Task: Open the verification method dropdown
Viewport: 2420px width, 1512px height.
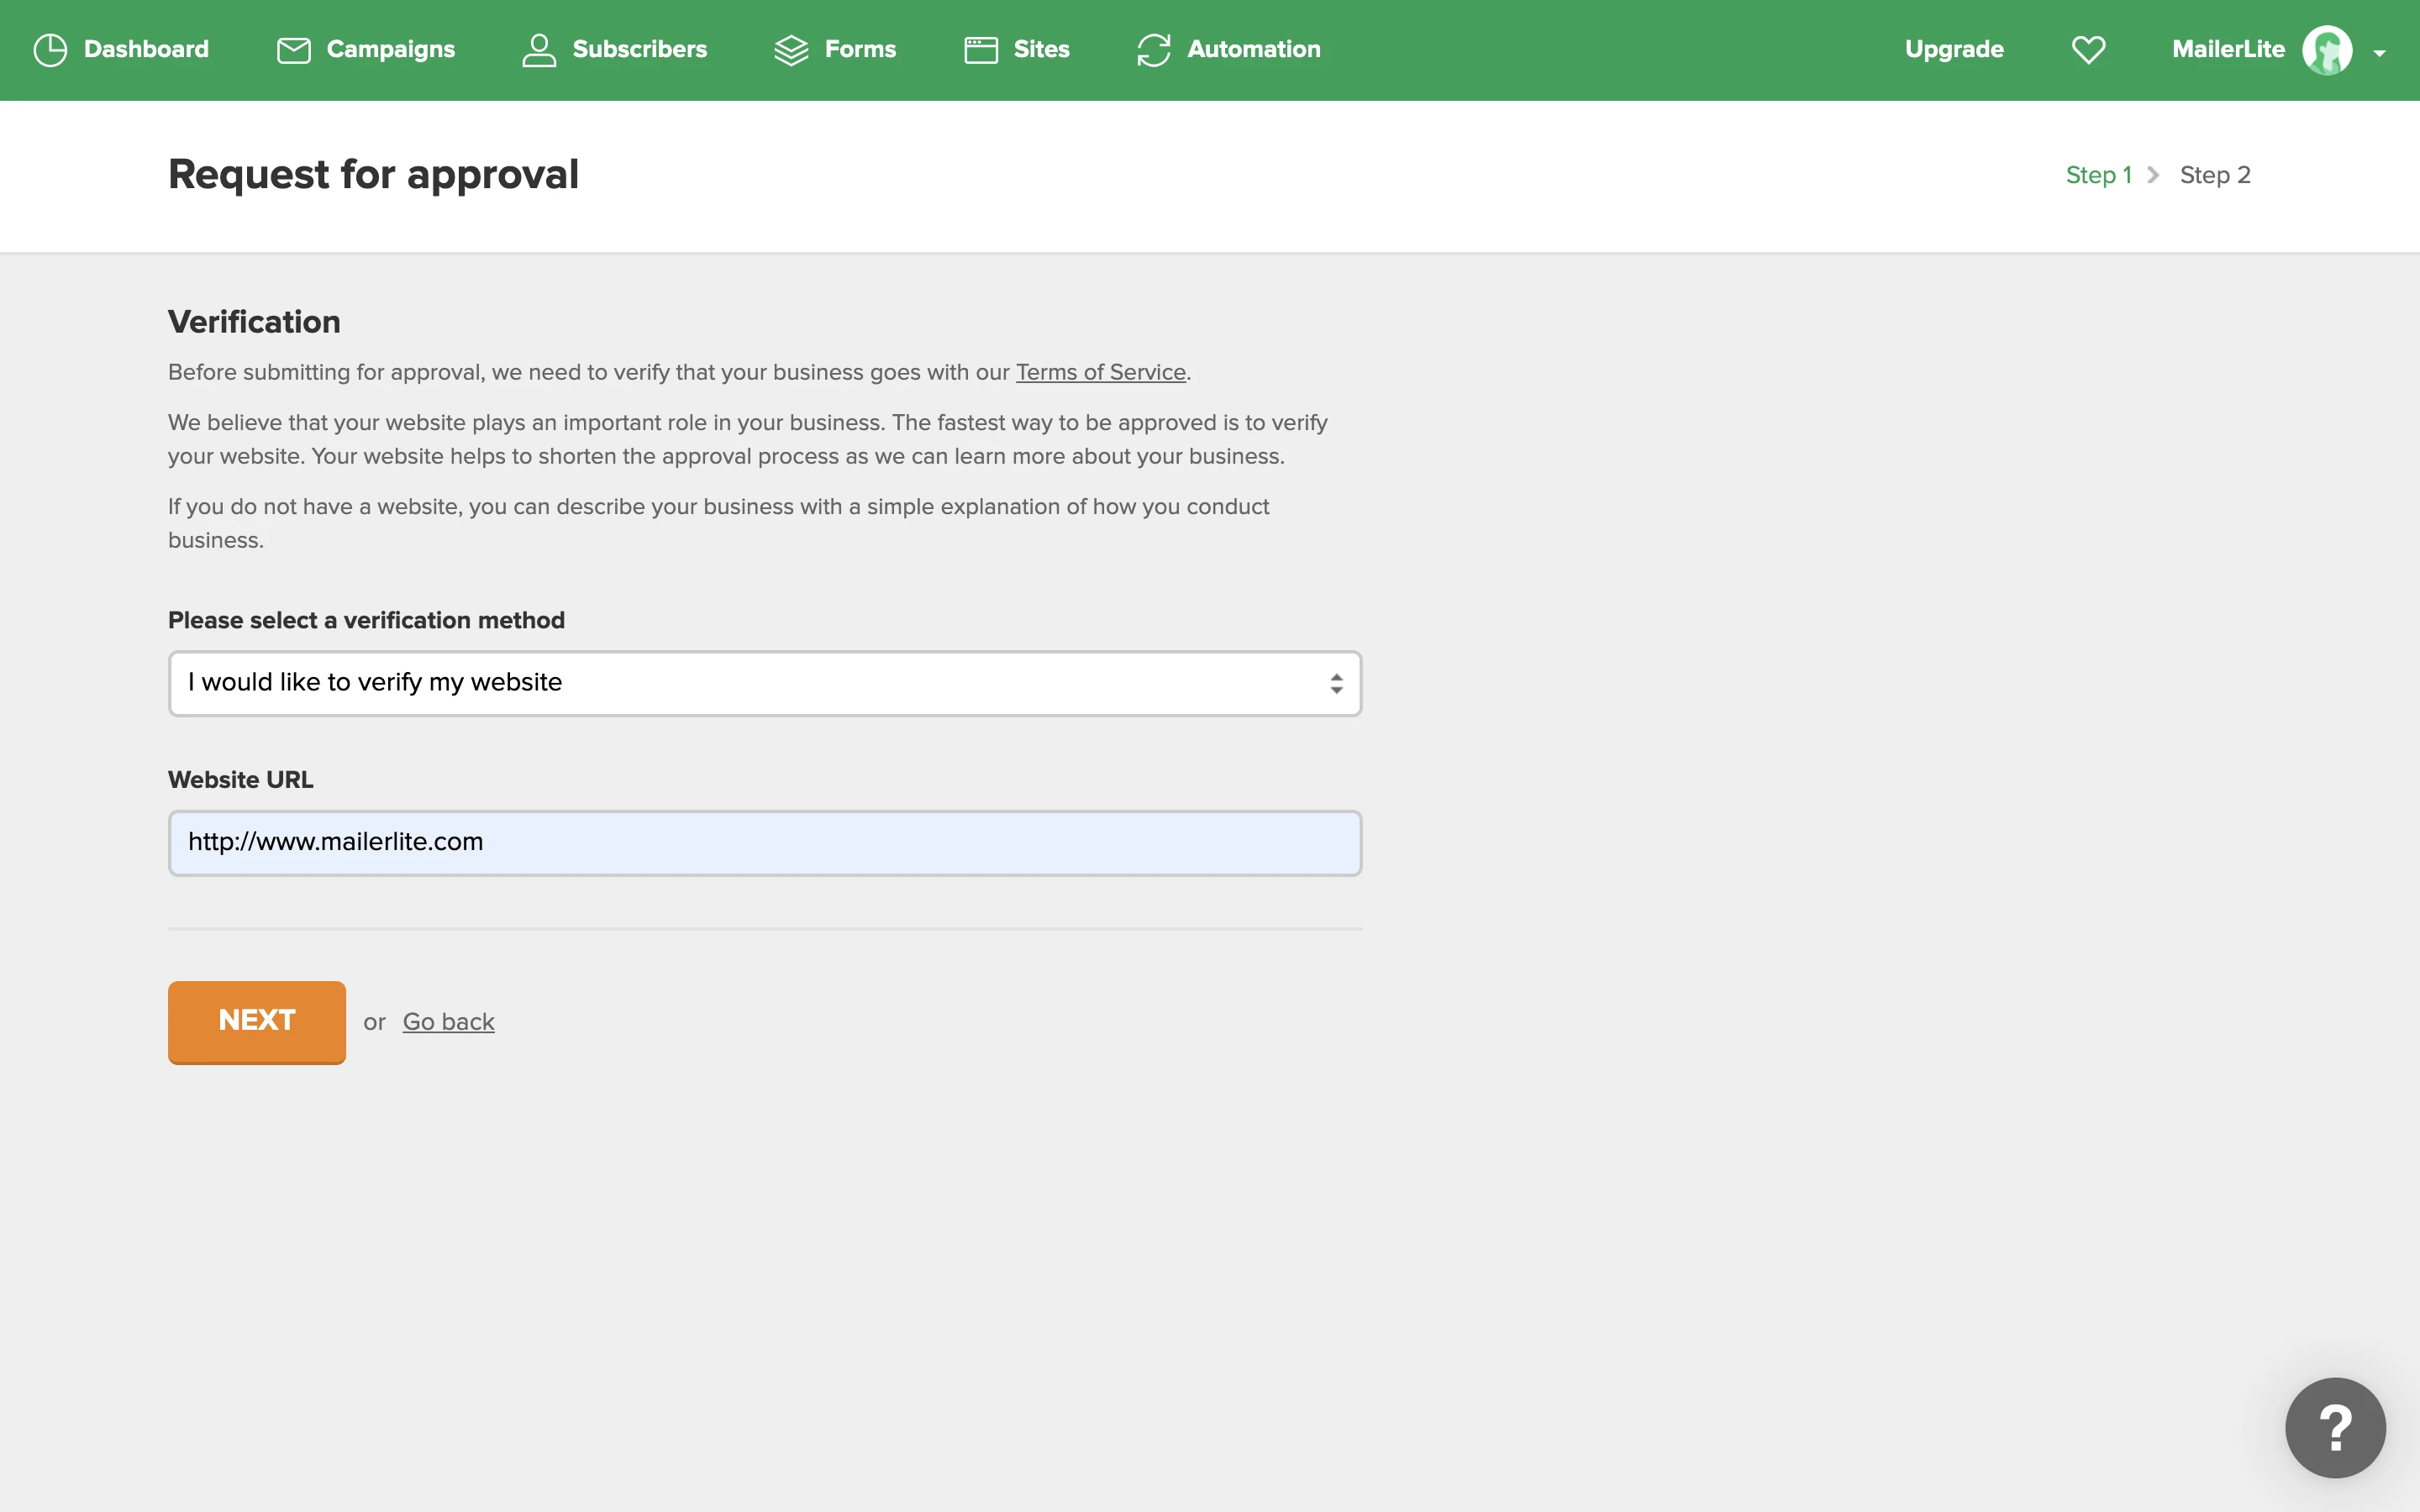Action: [764, 683]
